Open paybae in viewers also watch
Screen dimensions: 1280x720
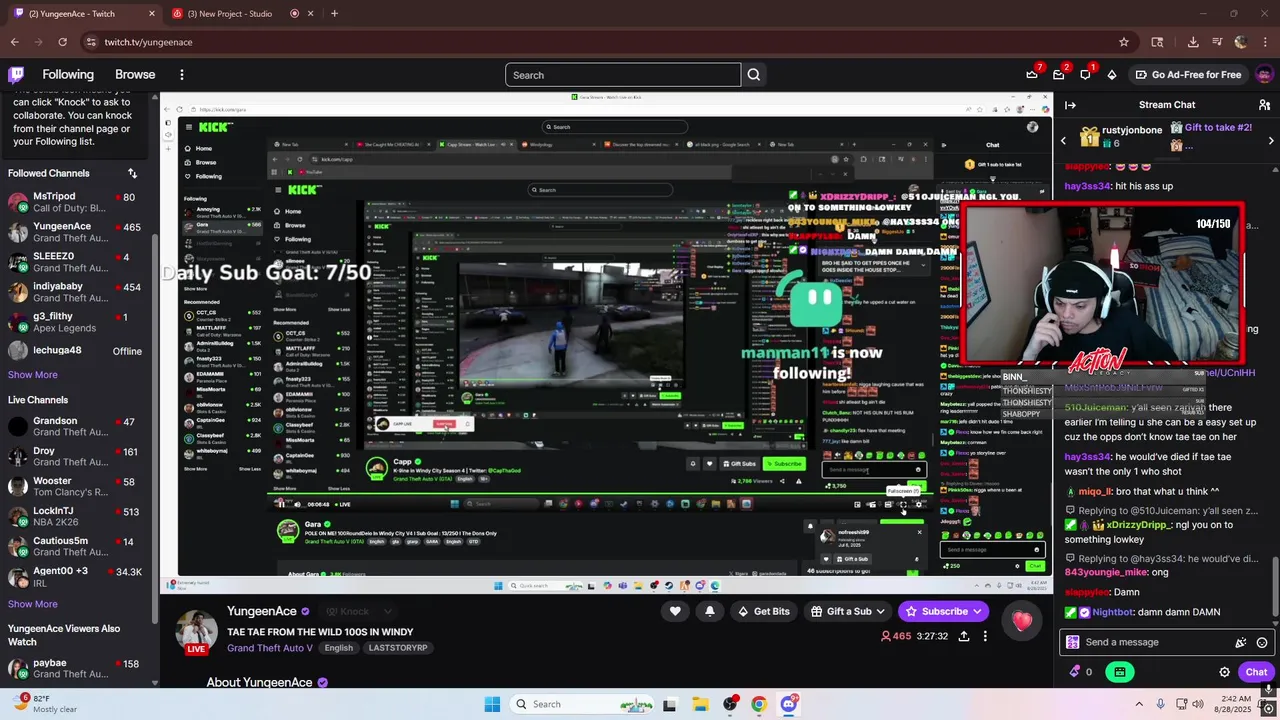(x=75, y=668)
